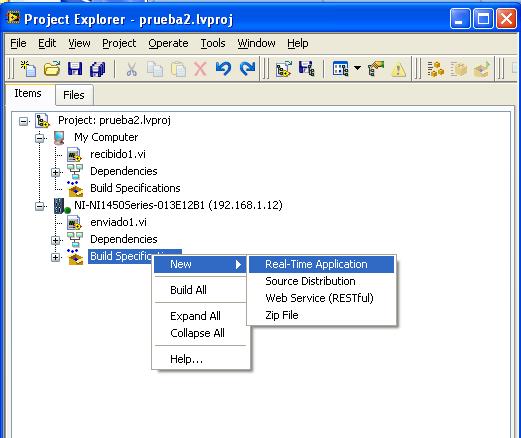Click the red Delete X icon
Viewport: 521px width, 438px height.
coord(200,69)
